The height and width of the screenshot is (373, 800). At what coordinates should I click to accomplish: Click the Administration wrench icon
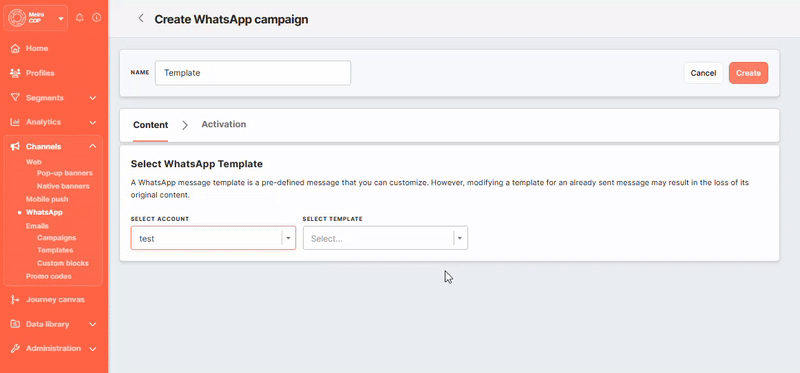pyautogui.click(x=15, y=349)
